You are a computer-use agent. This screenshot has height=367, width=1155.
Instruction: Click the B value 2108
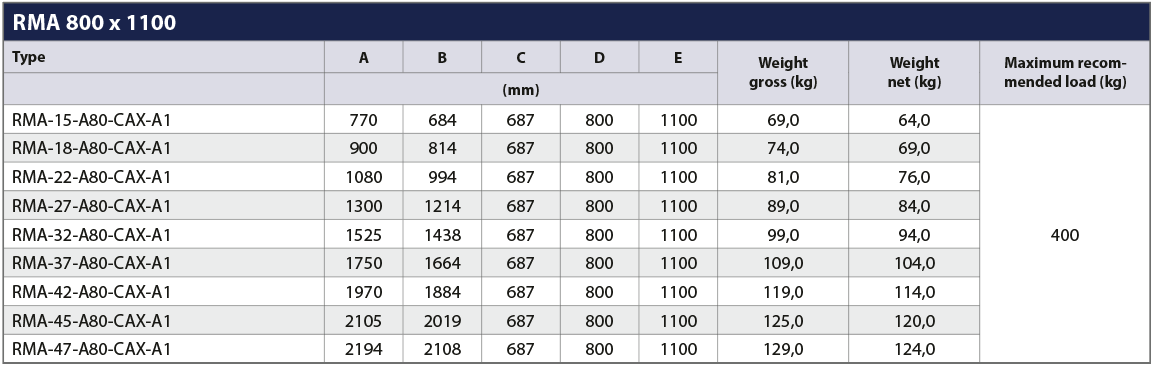(x=442, y=349)
